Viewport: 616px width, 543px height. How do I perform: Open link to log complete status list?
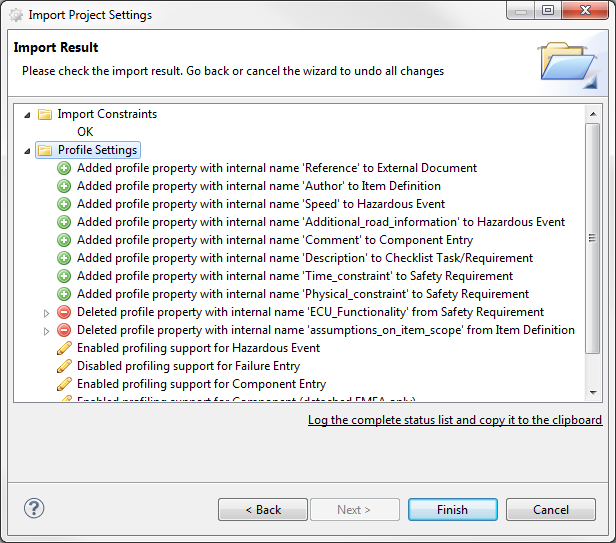pos(455,420)
